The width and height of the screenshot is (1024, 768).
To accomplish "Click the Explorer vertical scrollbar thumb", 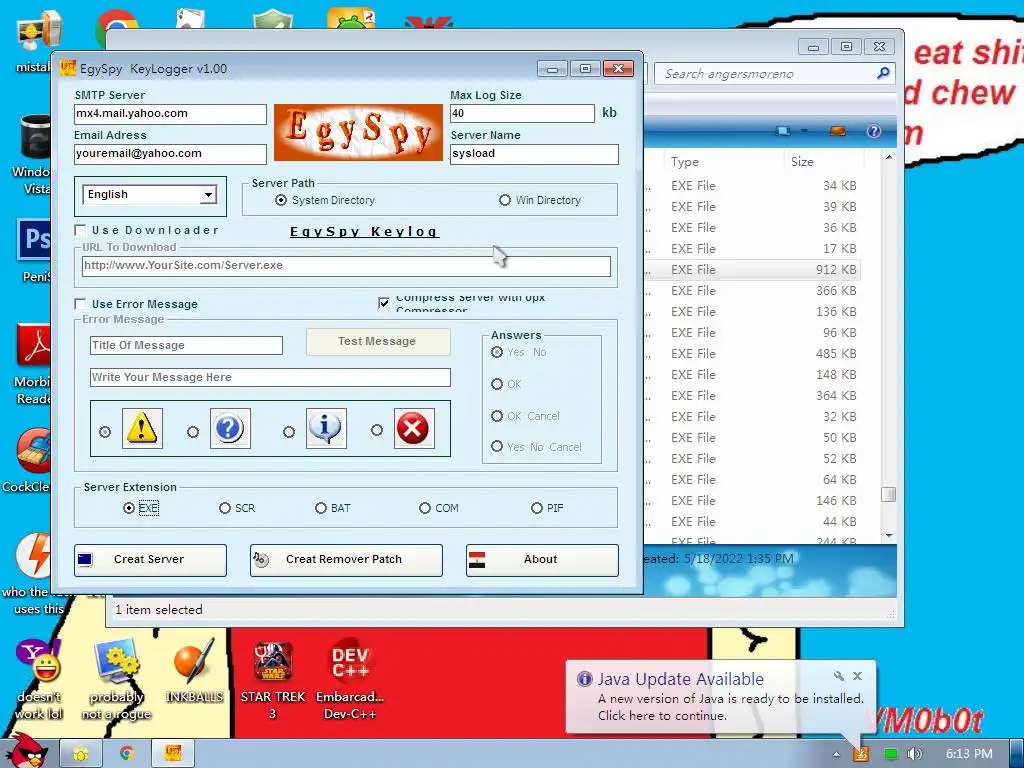I will point(888,494).
